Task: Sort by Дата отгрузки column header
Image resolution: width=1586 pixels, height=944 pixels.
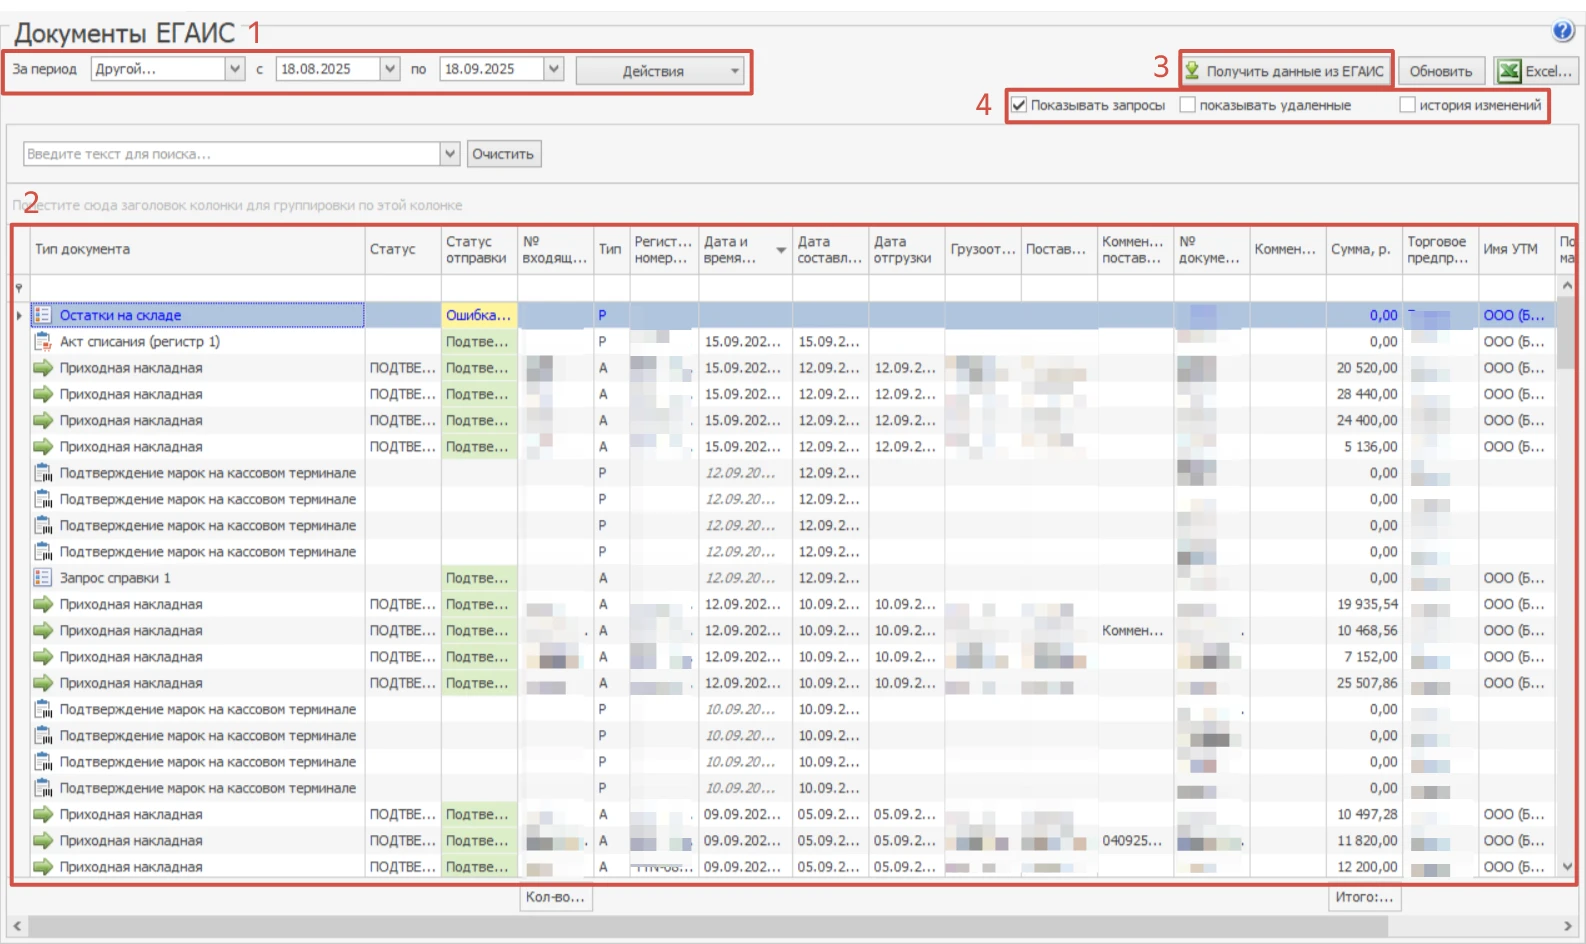Action: pos(906,249)
